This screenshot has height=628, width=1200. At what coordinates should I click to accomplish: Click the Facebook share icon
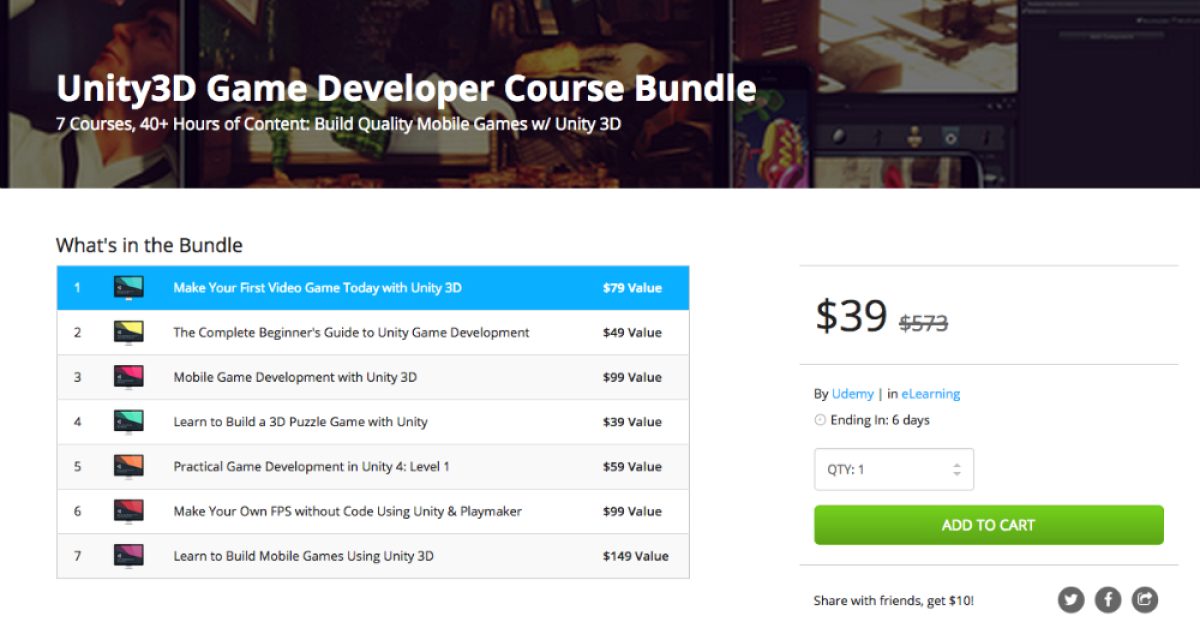1108,600
